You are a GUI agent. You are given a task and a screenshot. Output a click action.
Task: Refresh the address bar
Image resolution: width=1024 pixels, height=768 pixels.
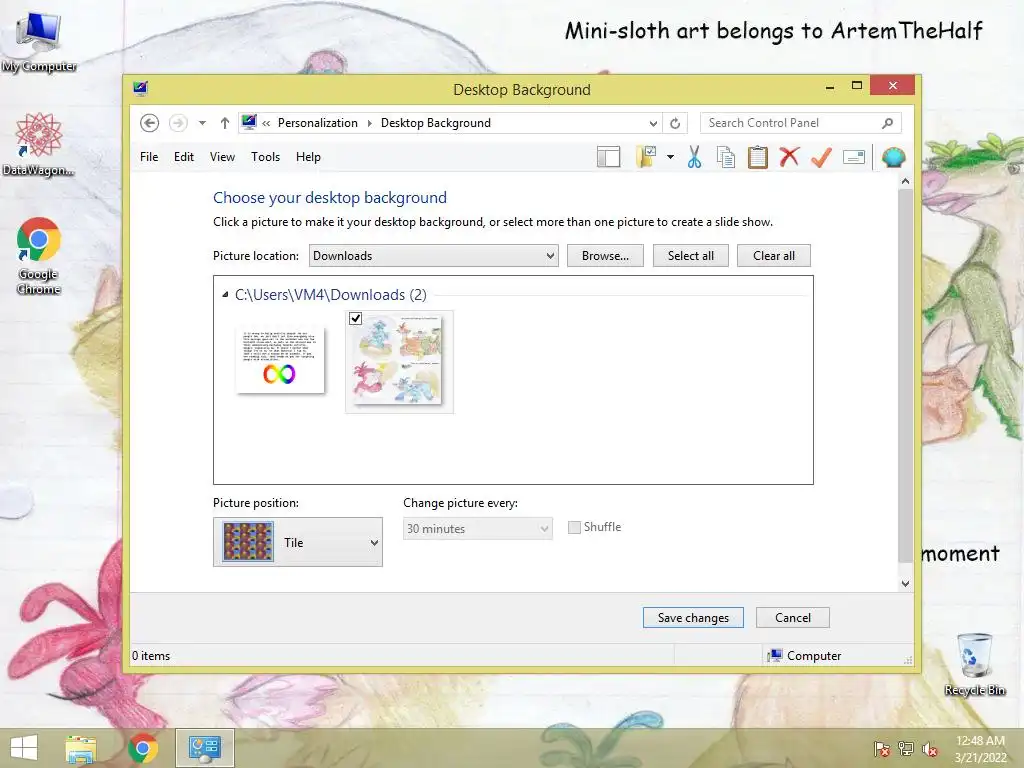pyautogui.click(x=675, y=123)
